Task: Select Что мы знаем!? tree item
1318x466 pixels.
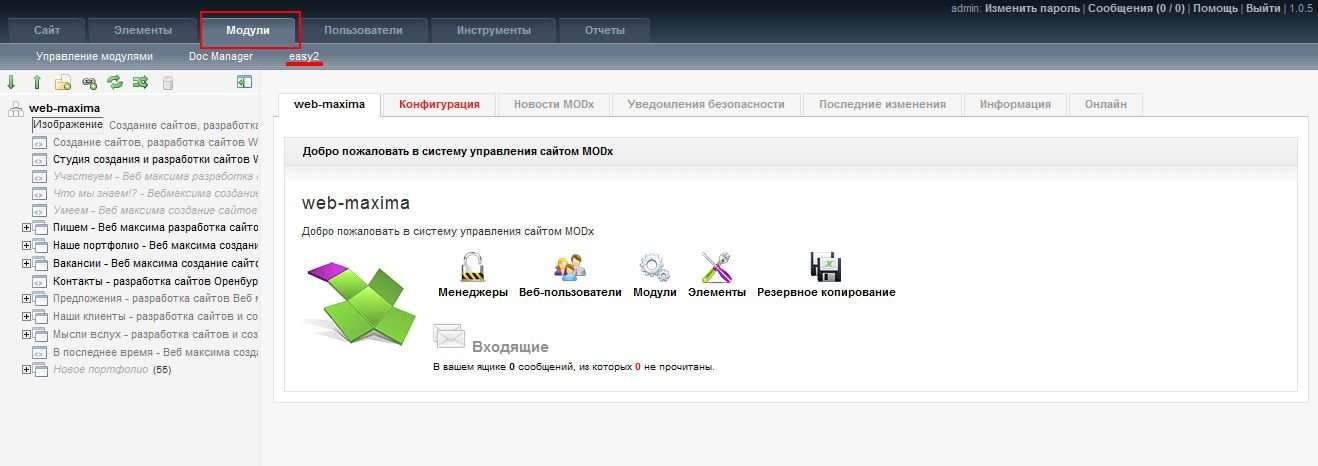Action: (155, 194)
